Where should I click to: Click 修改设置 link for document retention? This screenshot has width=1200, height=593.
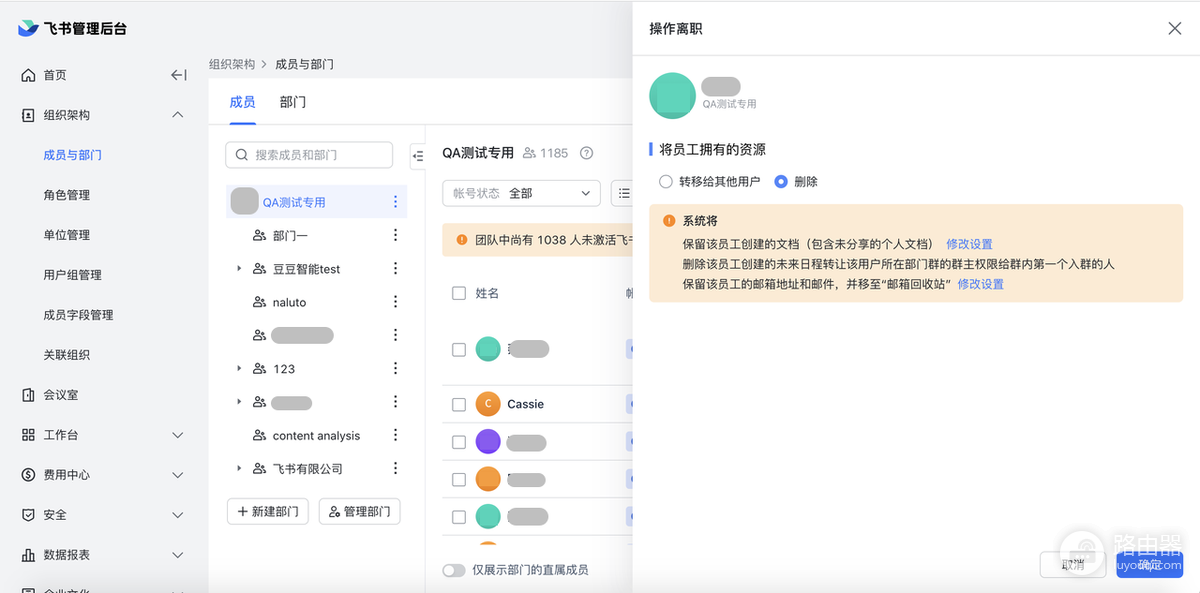click(x=969, y=244)
